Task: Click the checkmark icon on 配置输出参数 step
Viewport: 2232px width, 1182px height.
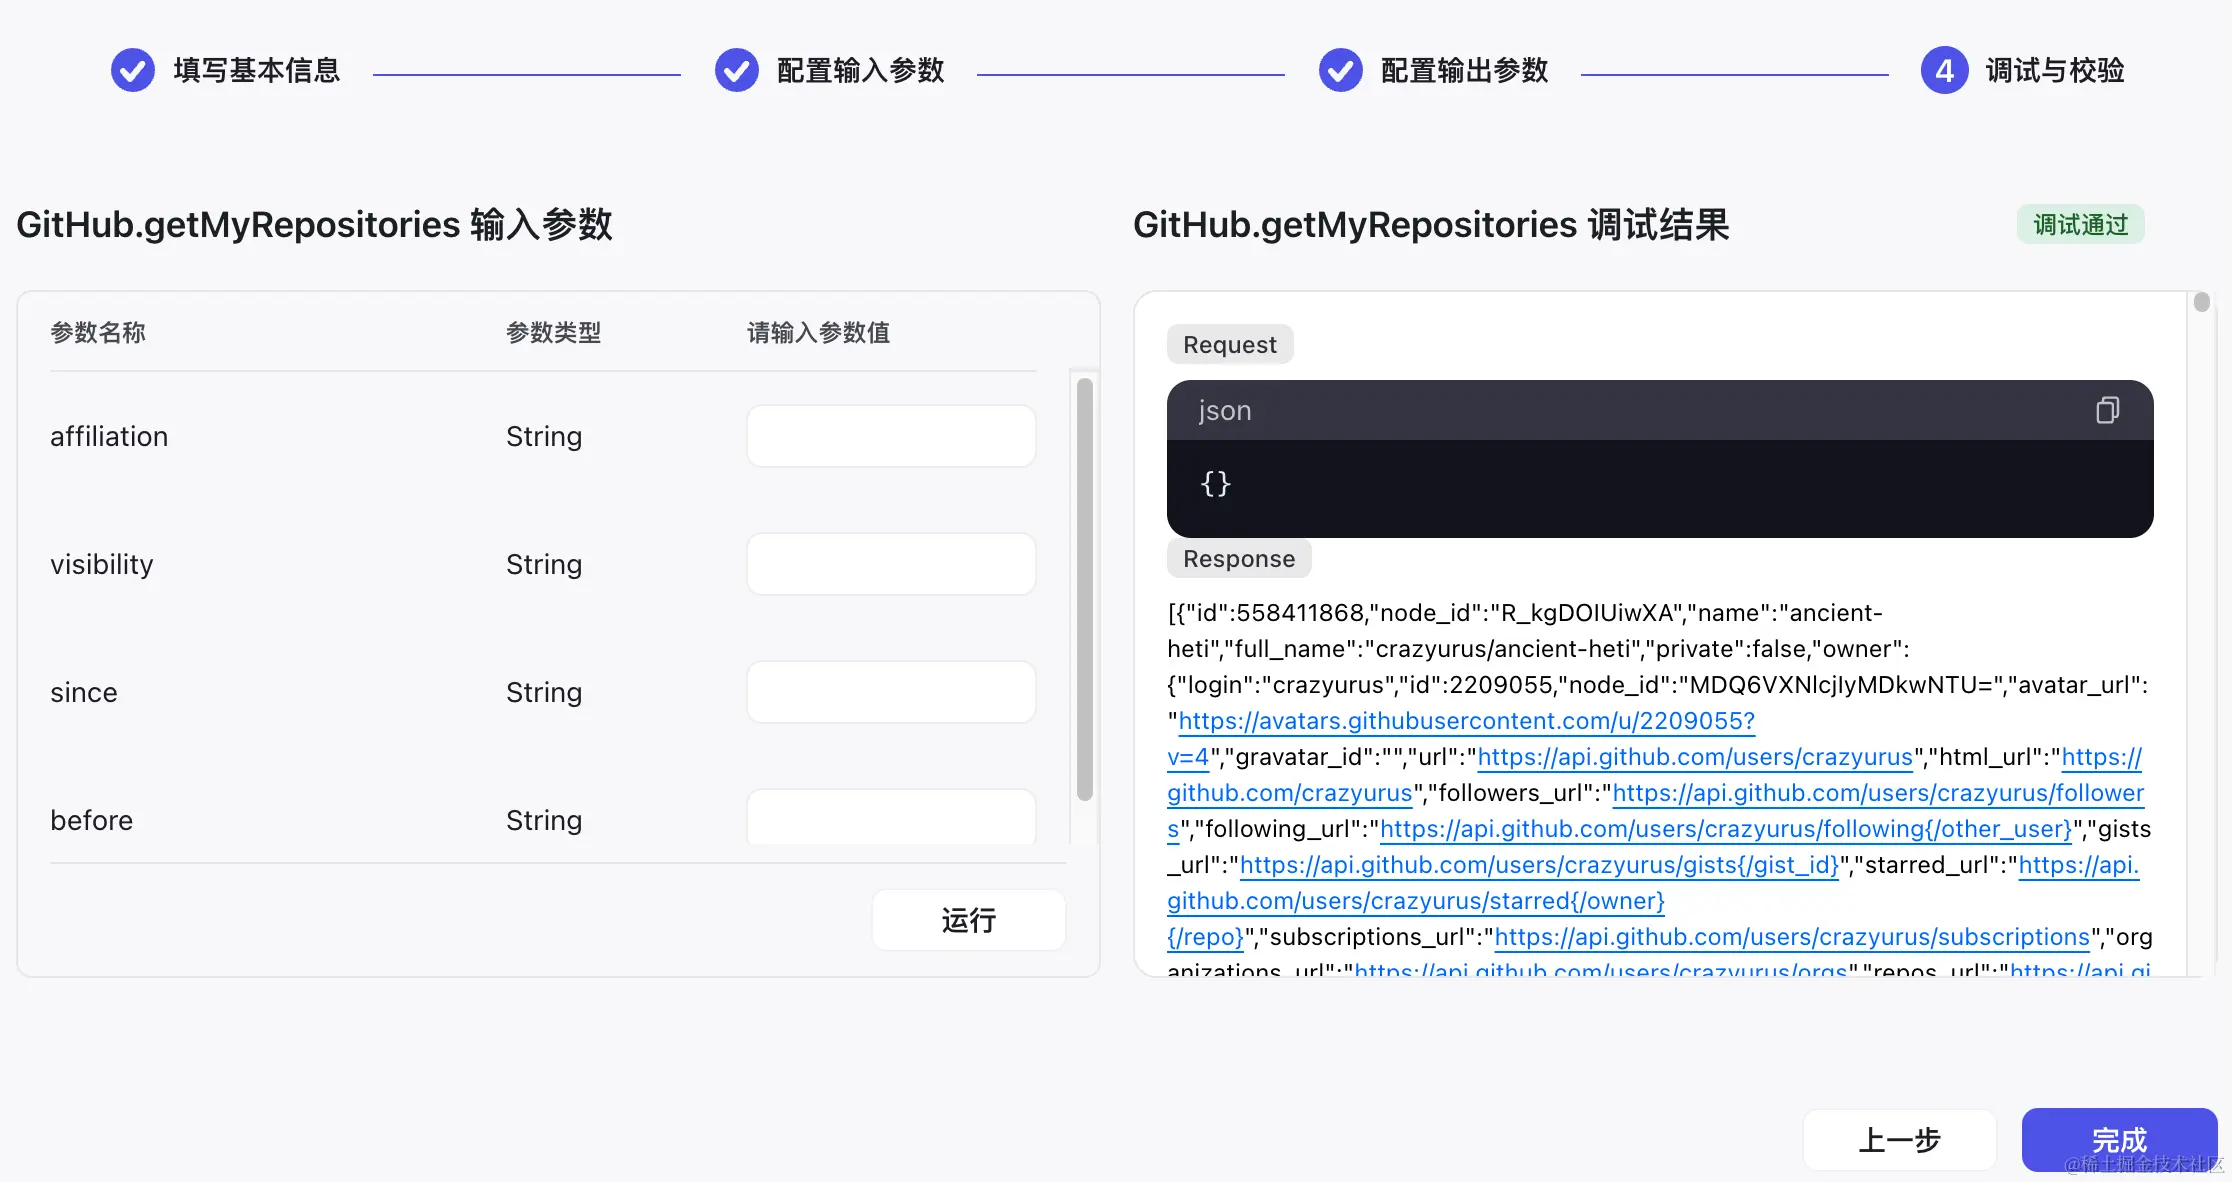Action: click(x=1341, y=70)
